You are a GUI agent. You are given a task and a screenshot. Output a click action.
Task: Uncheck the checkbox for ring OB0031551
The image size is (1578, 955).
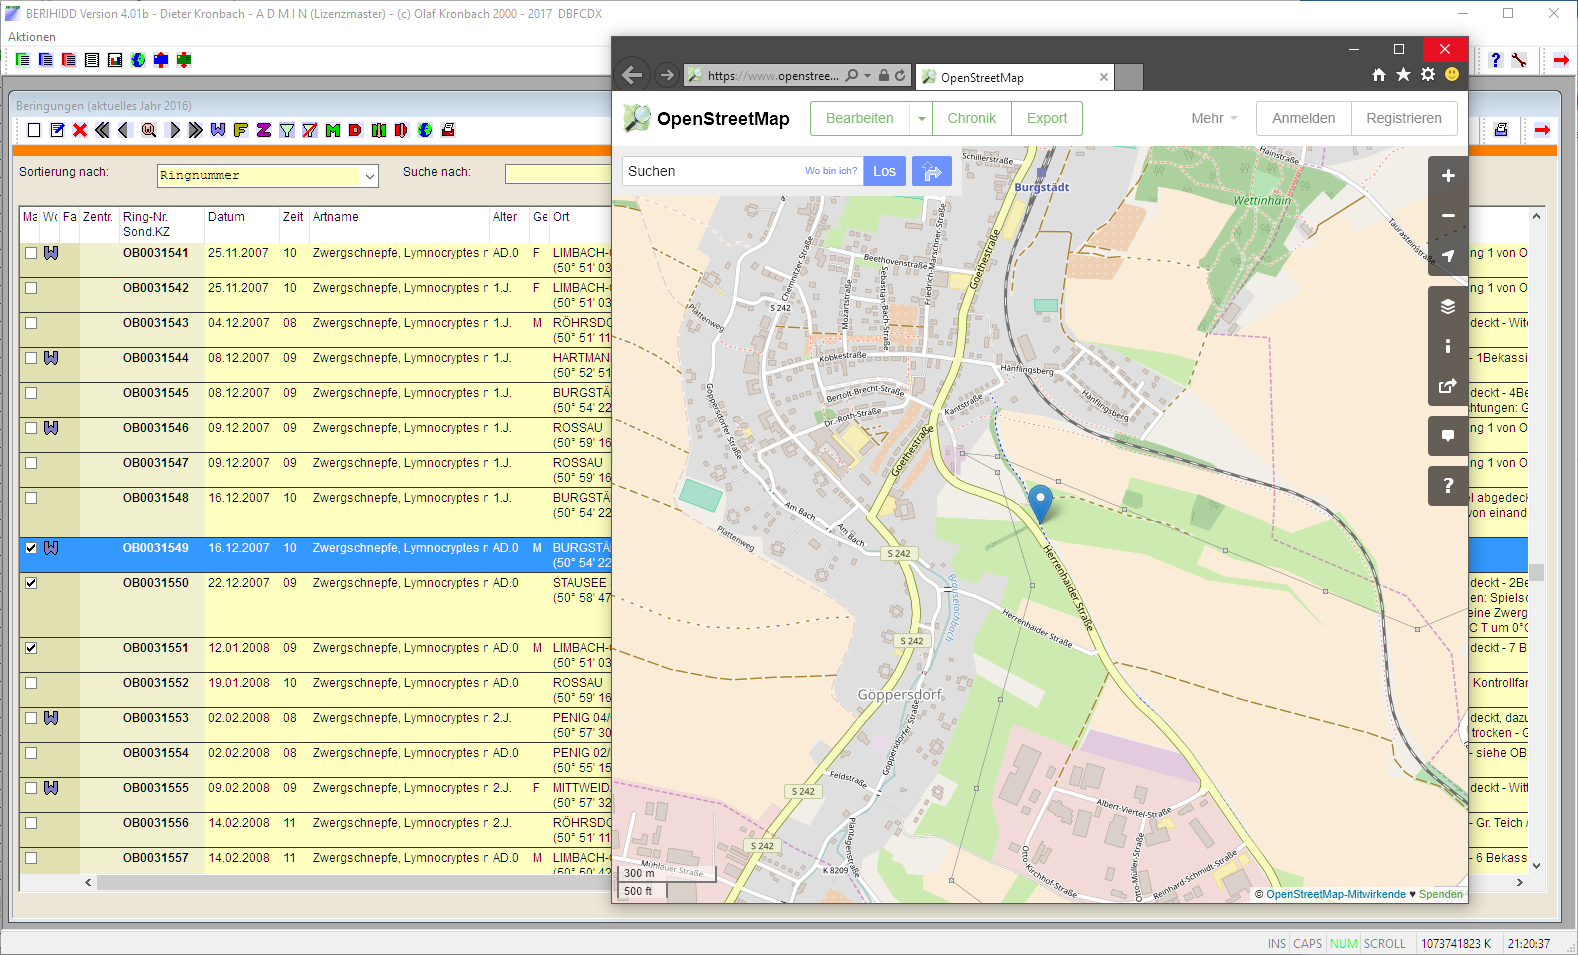coord(31,648)
